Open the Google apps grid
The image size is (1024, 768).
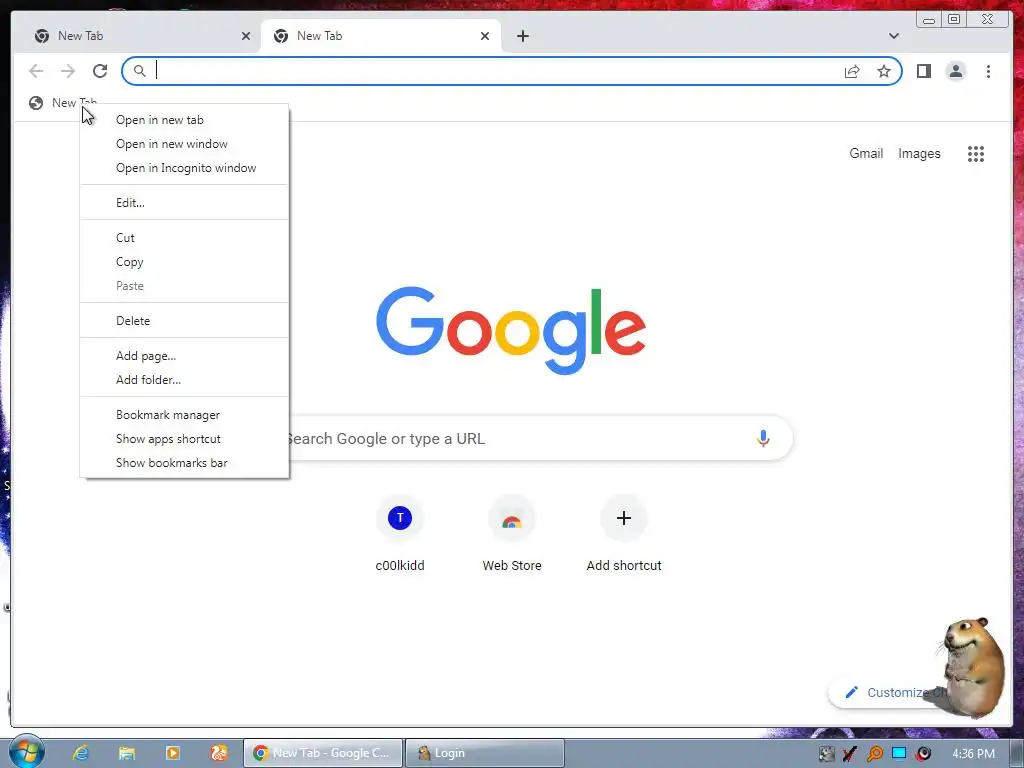click(x=976, y=153)
